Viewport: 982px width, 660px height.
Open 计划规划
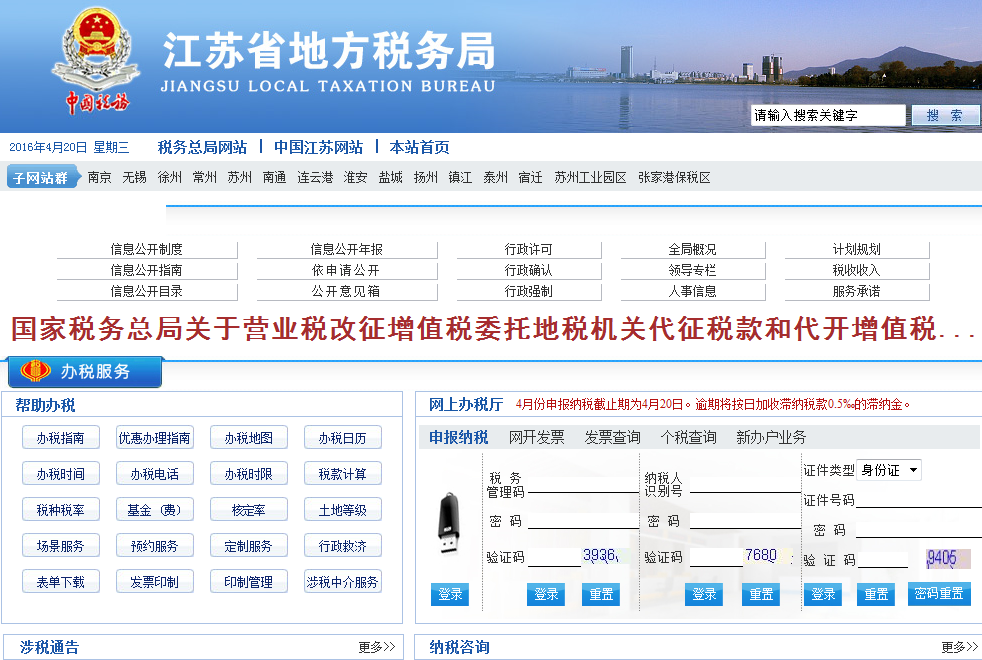click(x=857, y=249)
